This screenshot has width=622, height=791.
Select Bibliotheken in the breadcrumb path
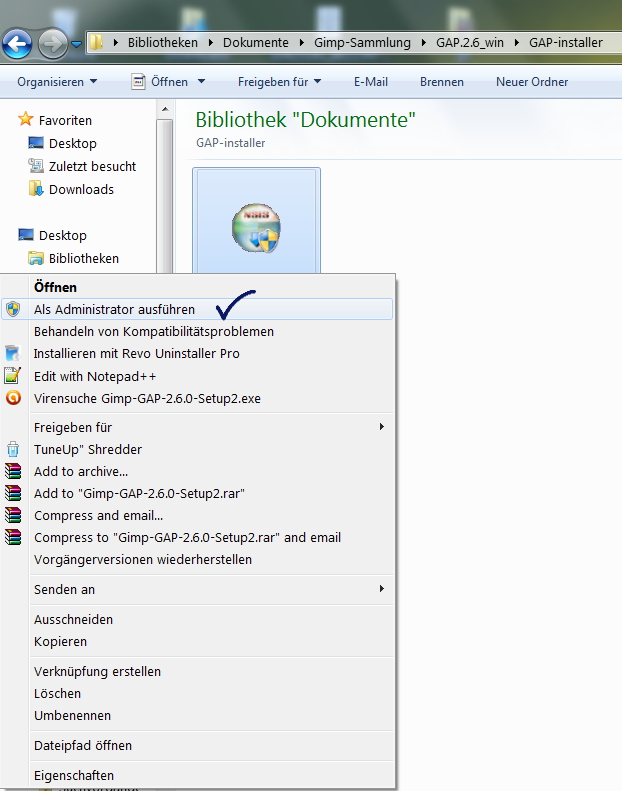[x=162, y=43]
